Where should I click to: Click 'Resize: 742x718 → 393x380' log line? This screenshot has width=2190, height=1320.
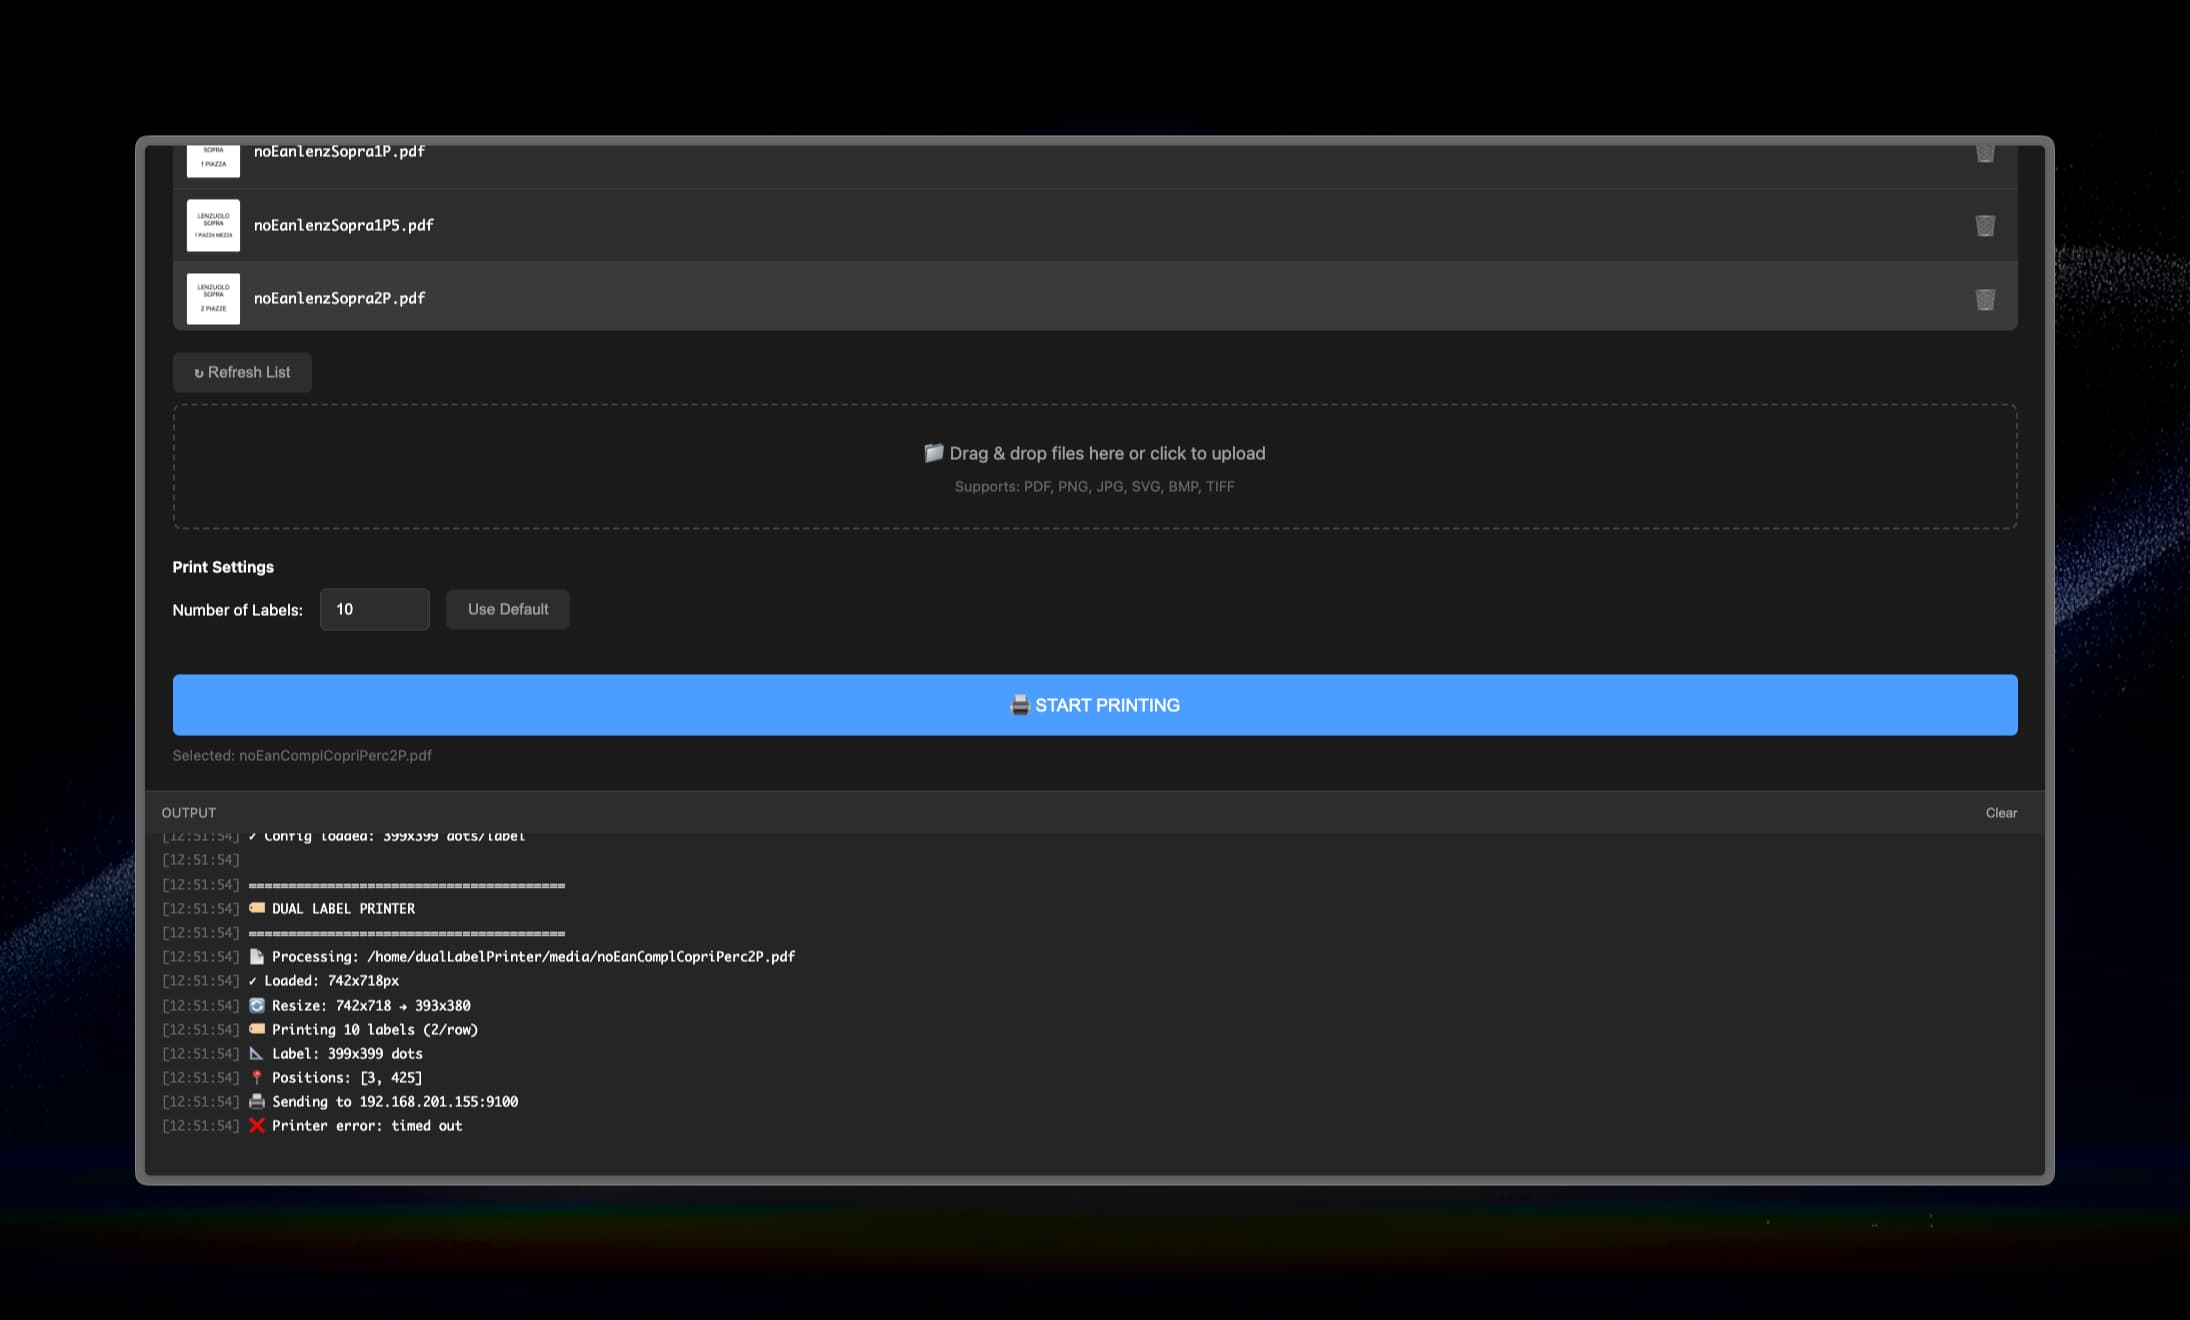click(316, 1006)
